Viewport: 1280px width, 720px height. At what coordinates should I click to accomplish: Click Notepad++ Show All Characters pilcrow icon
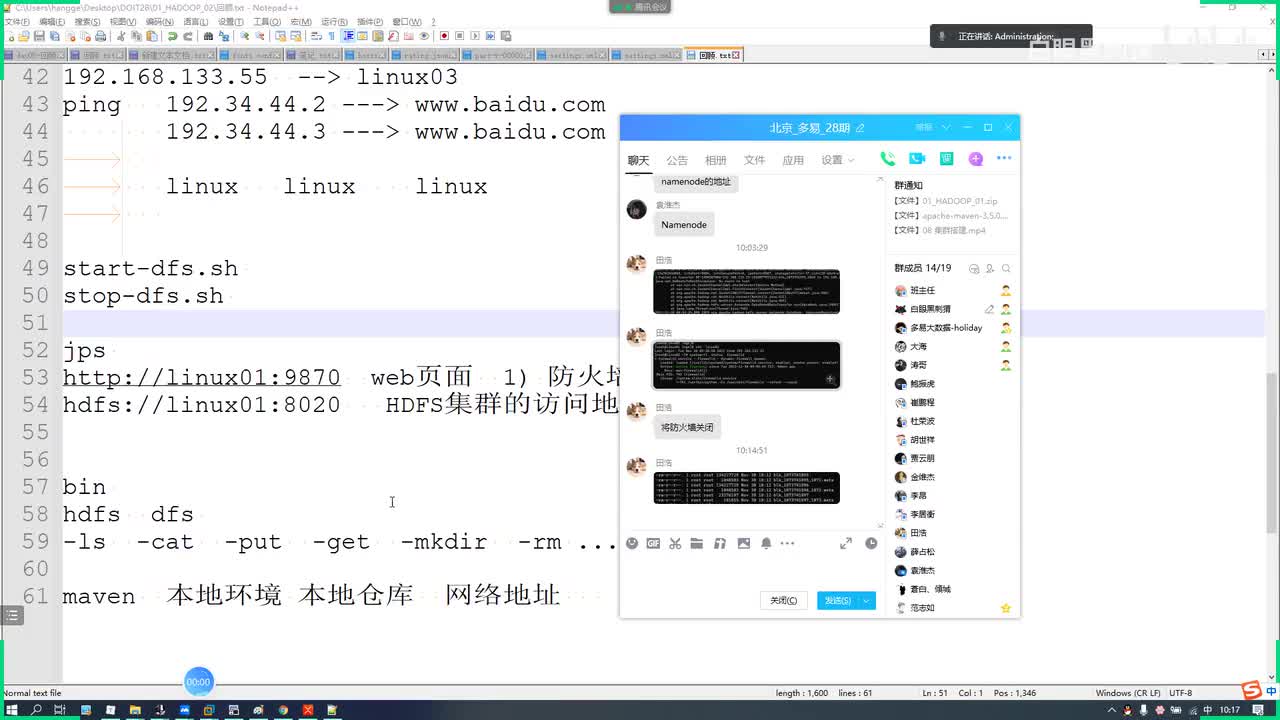pyautogui.click(x=332, y=36)
